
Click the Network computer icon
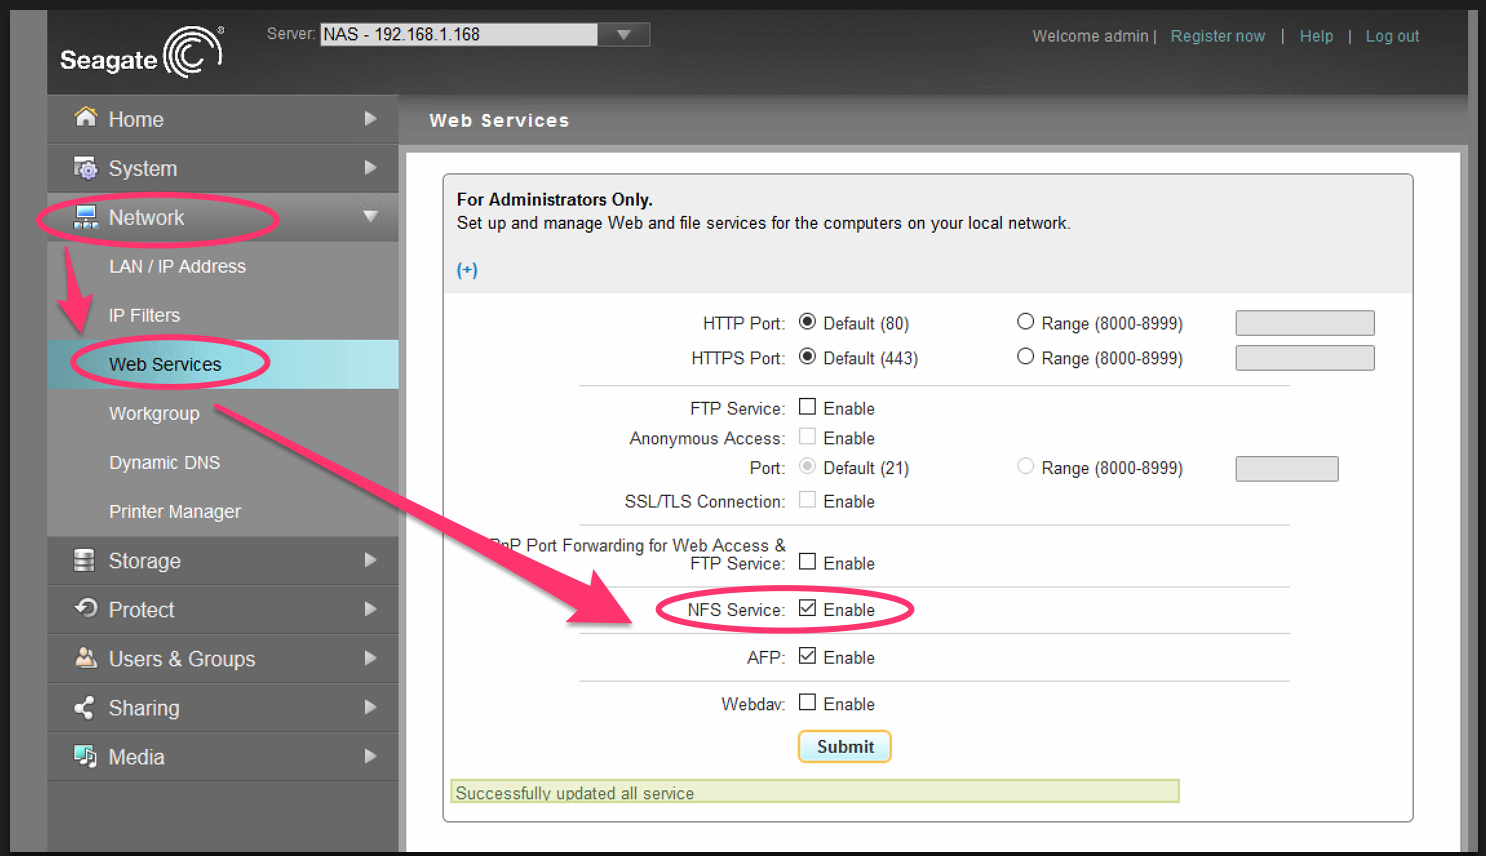(x=86, y=217)
